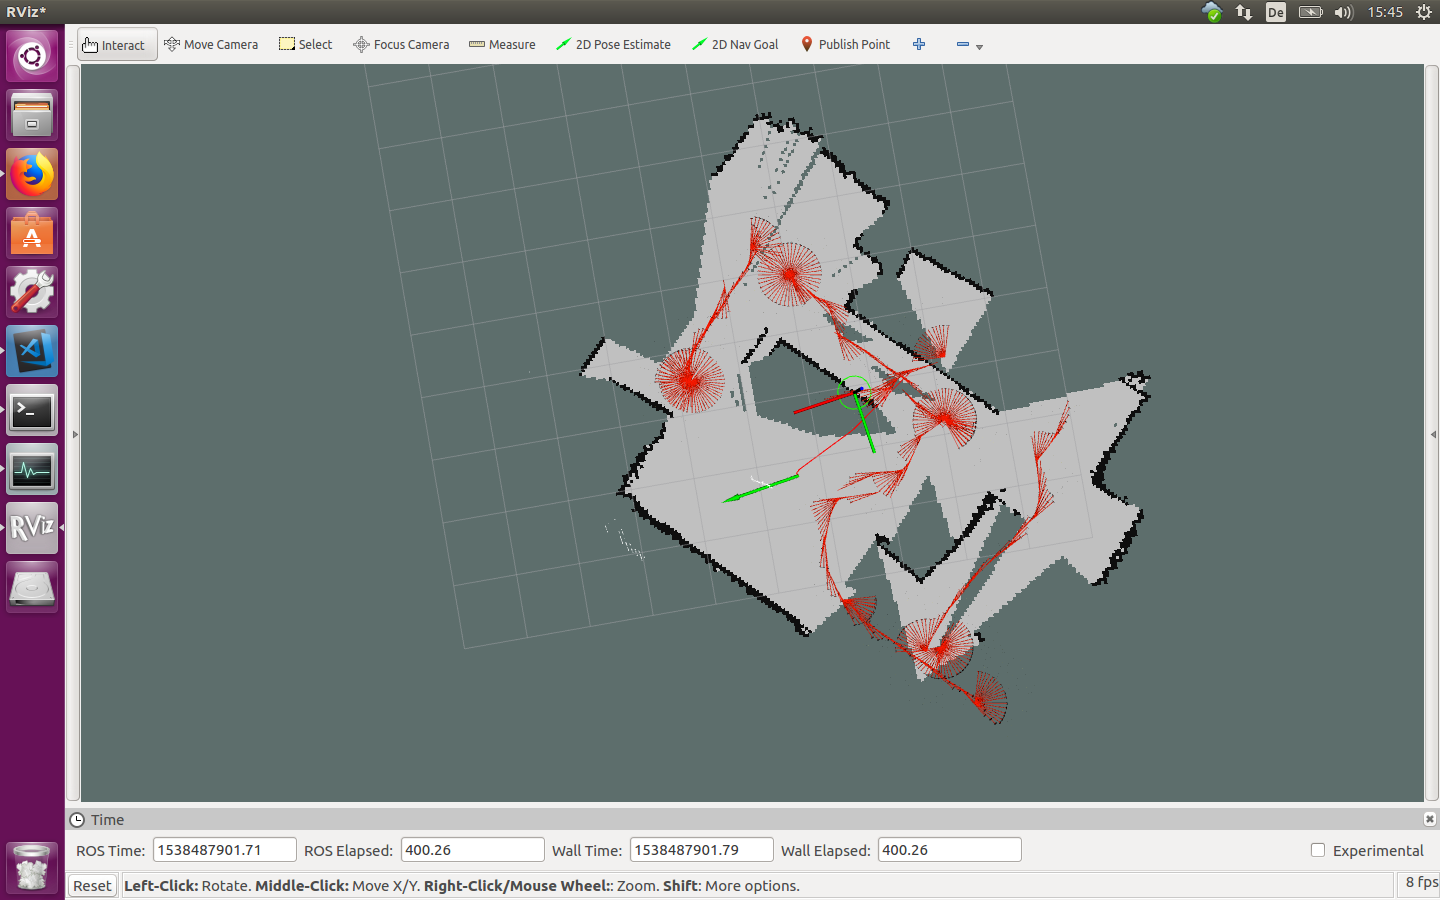Reset the time with Reset button
Viewport: 1440px width, 900px height.
click(92, 885)
